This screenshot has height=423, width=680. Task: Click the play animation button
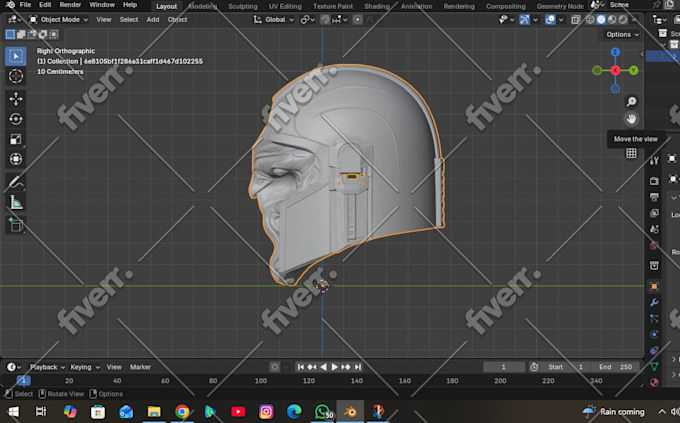click(x=334, y=367)
